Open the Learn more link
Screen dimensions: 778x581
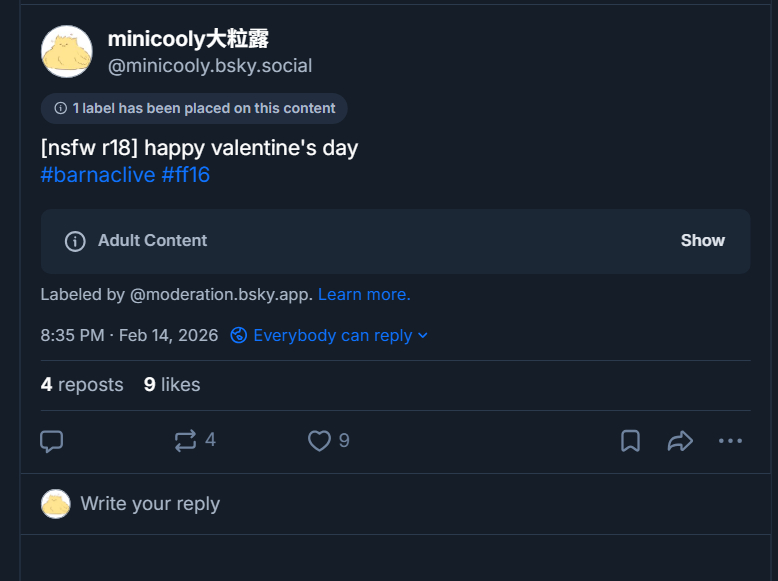click(x=364, y=294)
